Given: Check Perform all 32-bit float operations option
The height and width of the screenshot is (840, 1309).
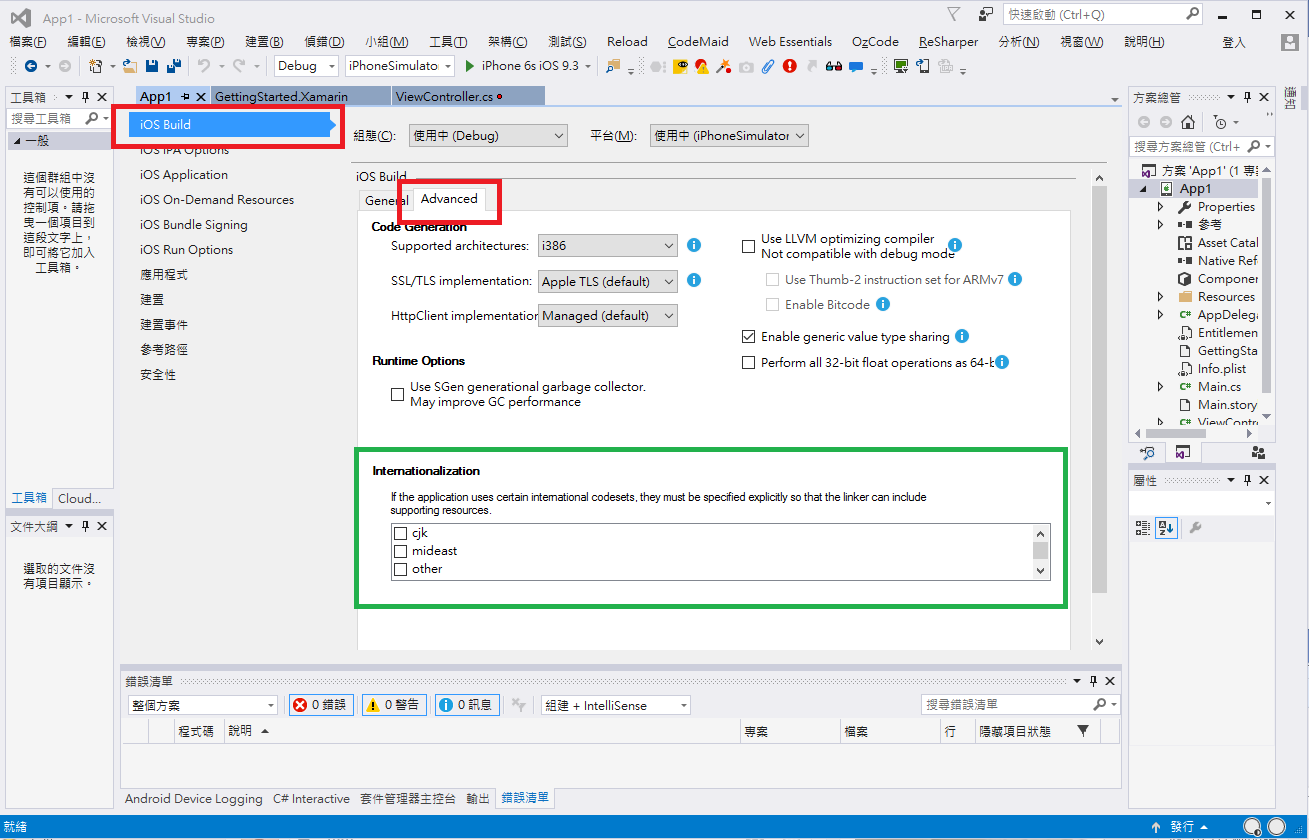Looking at the screenshot, I should coord(749,363).
